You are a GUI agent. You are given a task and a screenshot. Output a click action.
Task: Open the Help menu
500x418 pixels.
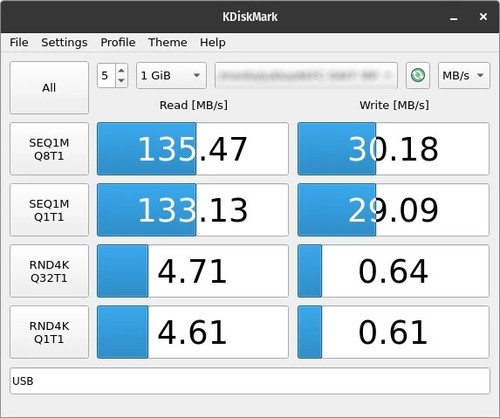pyautogui.click(x=213, y=42)
